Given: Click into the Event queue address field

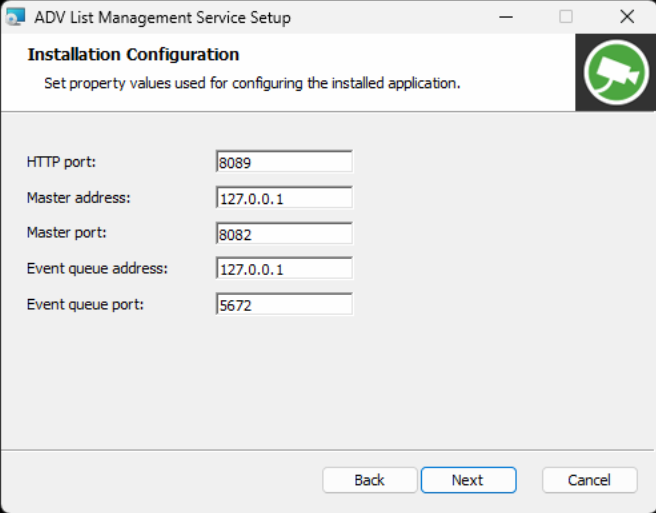Looking at the screenshot, I should [284, 269].
